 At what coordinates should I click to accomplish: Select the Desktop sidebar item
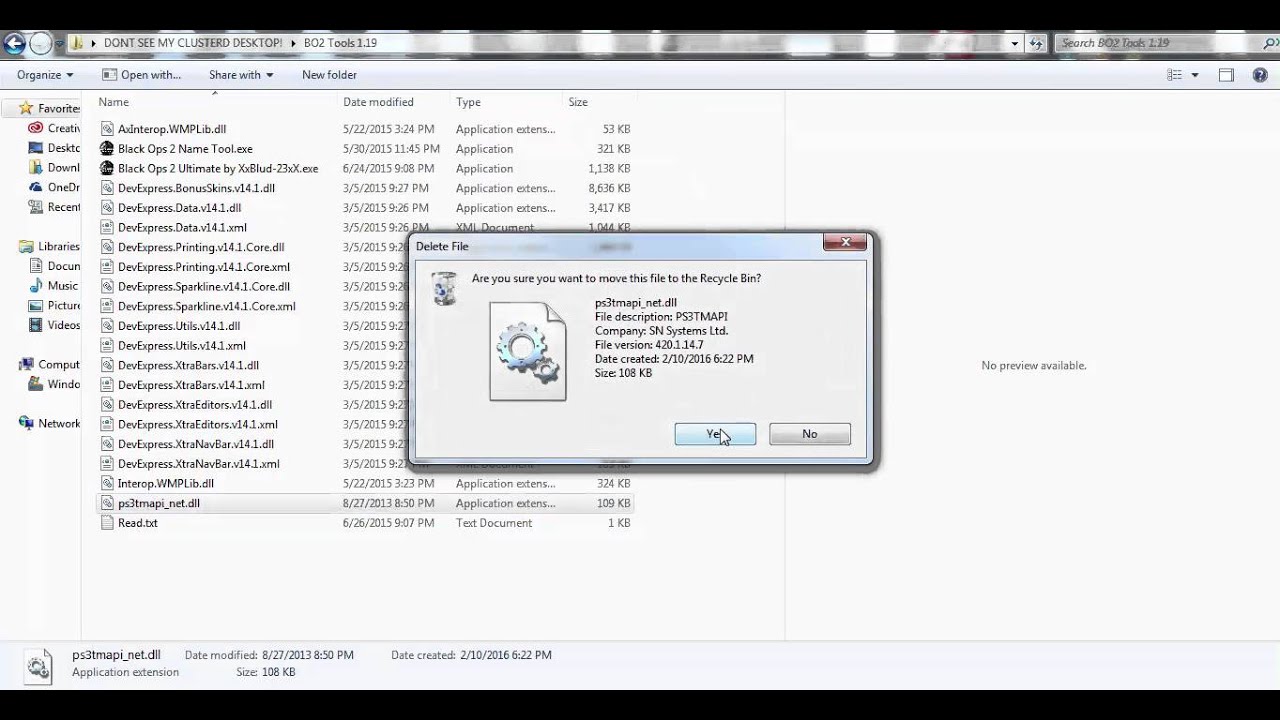pyautogui.click(x=56, y=148)
